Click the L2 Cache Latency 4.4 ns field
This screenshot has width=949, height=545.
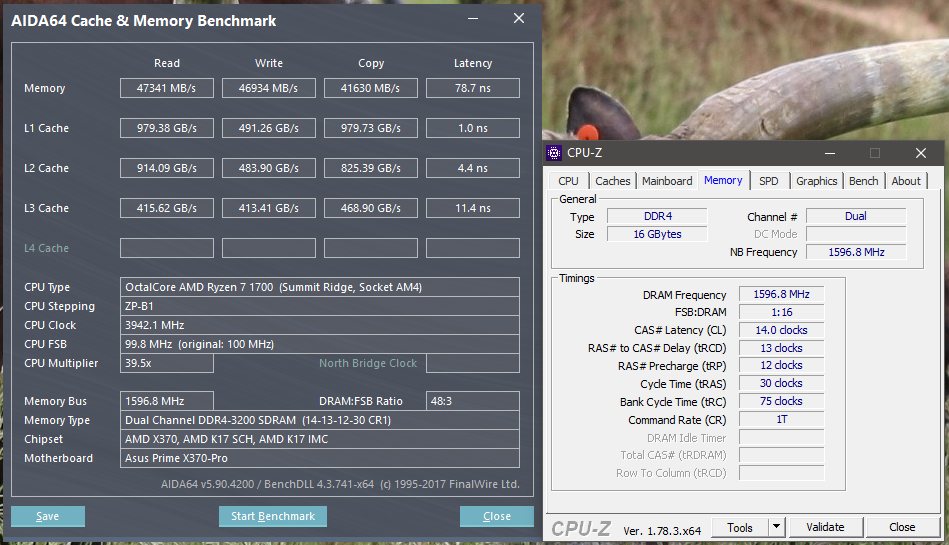473,168
